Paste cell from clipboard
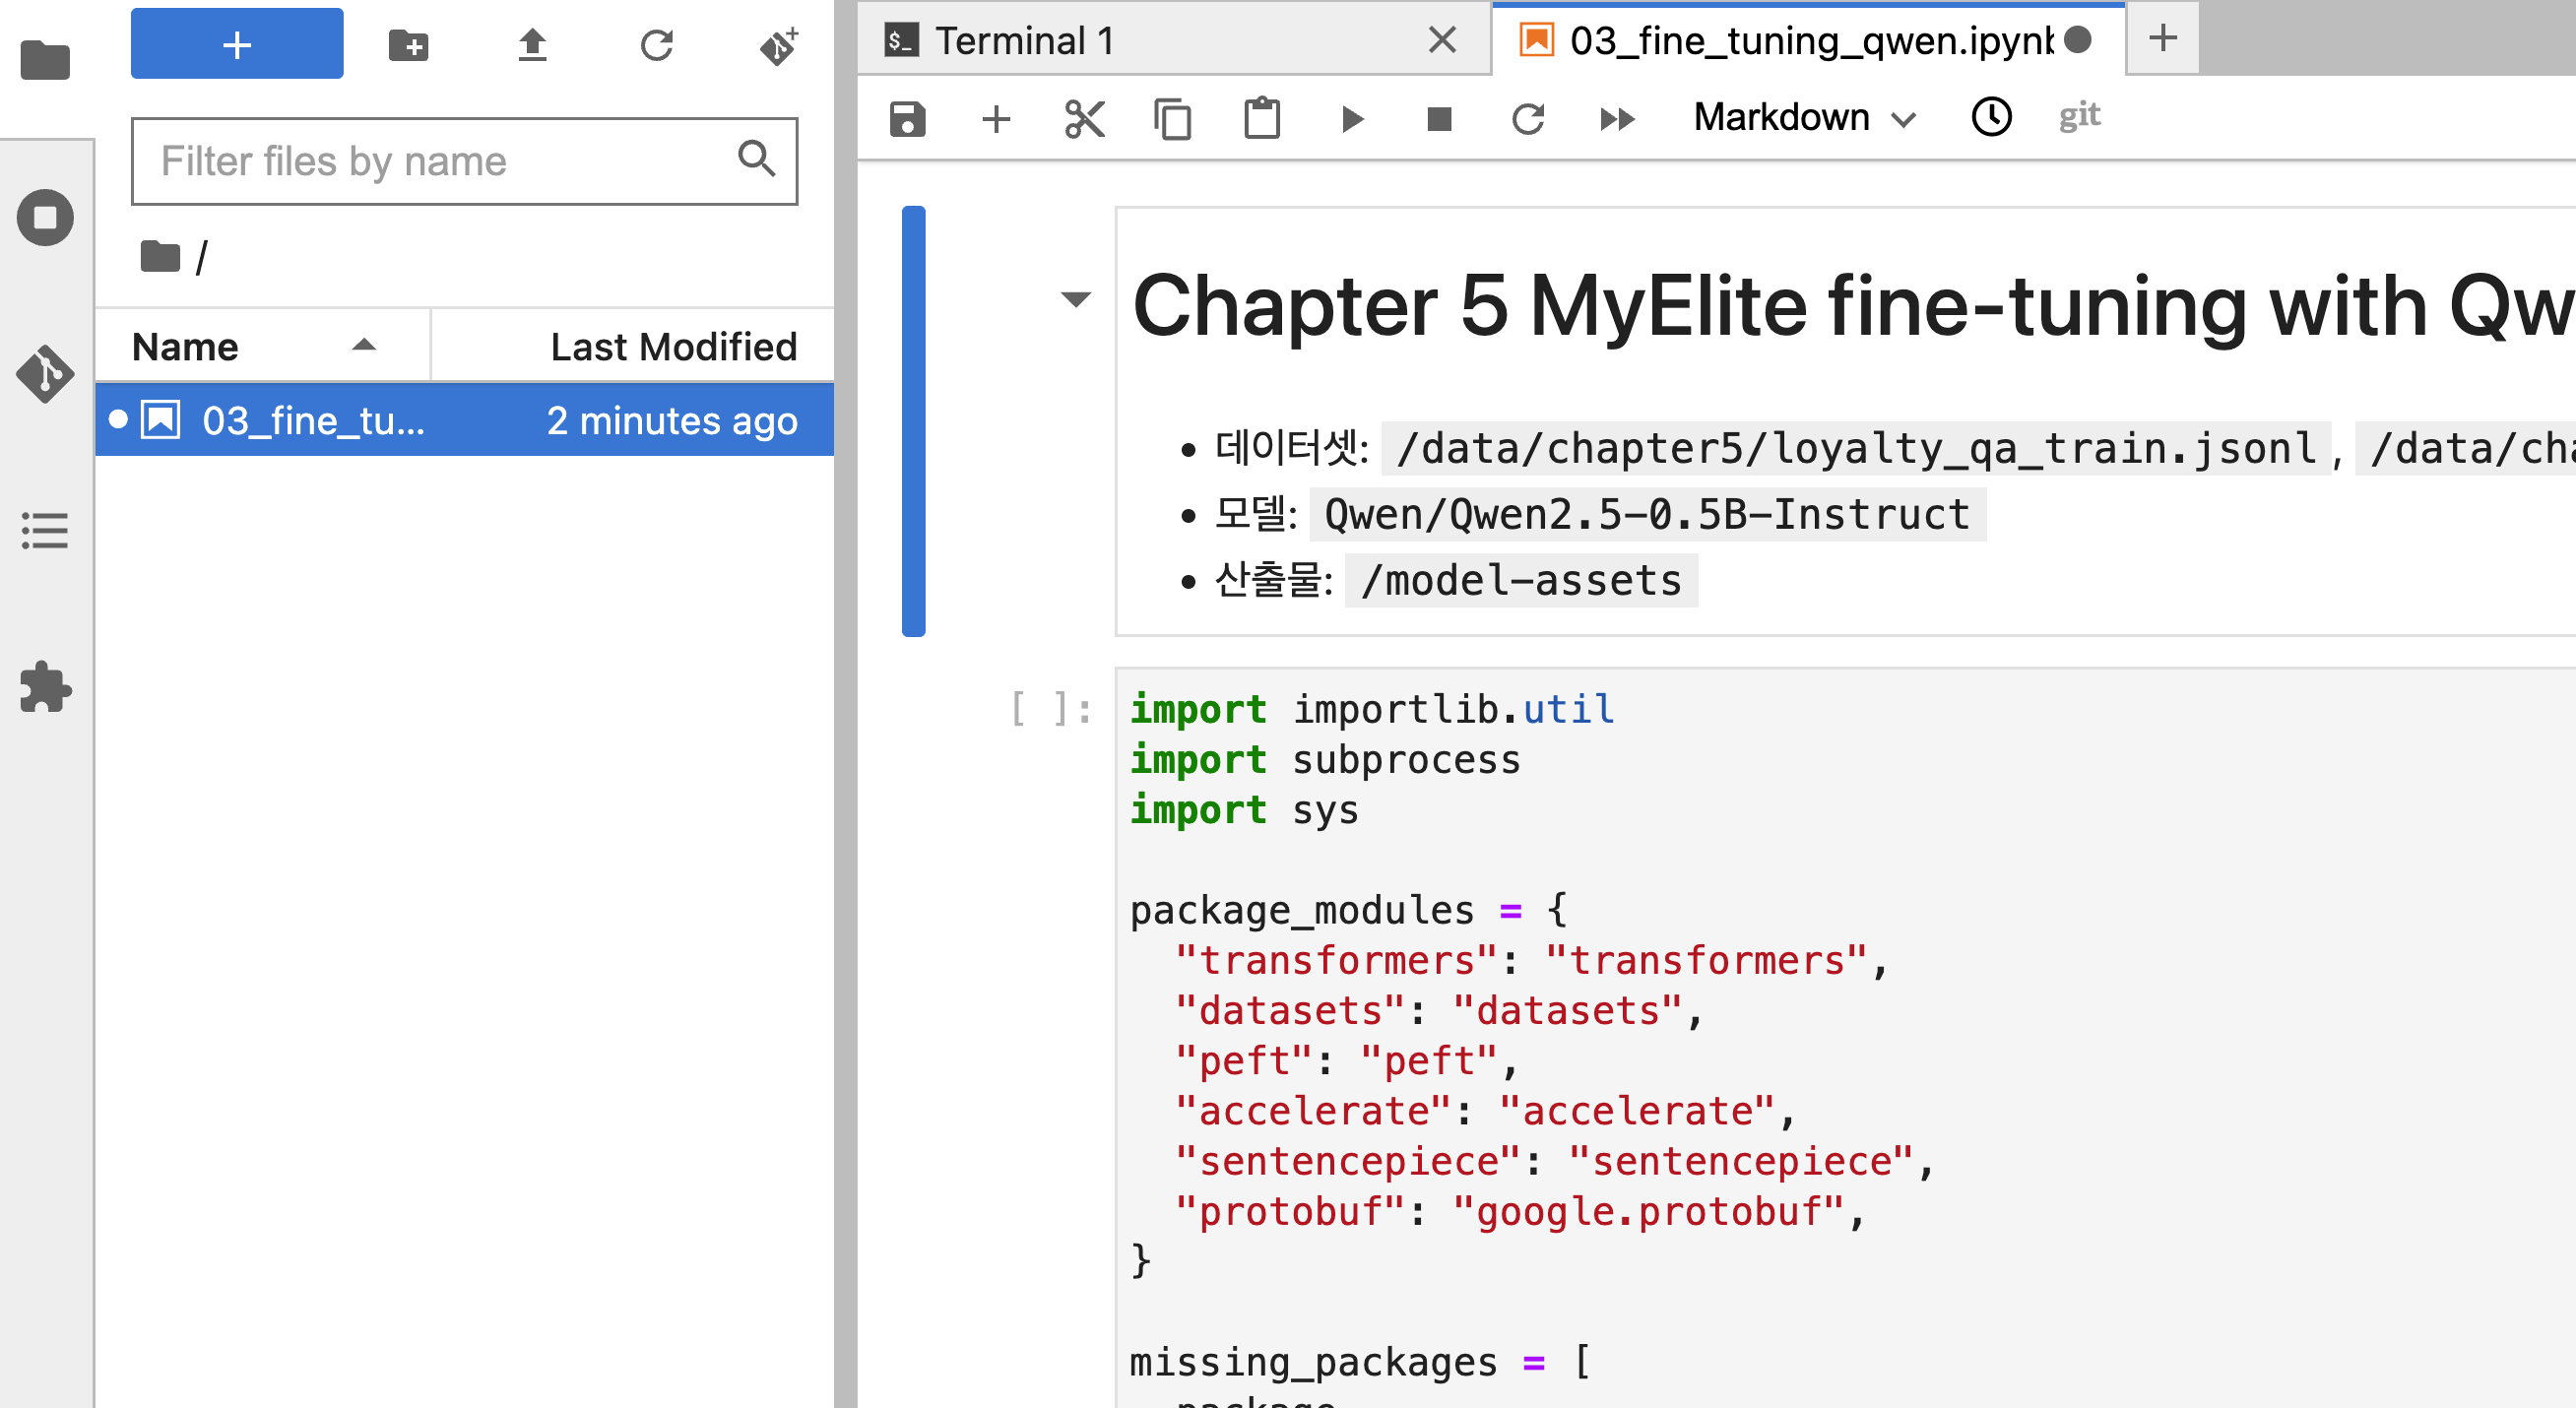 1262,118
